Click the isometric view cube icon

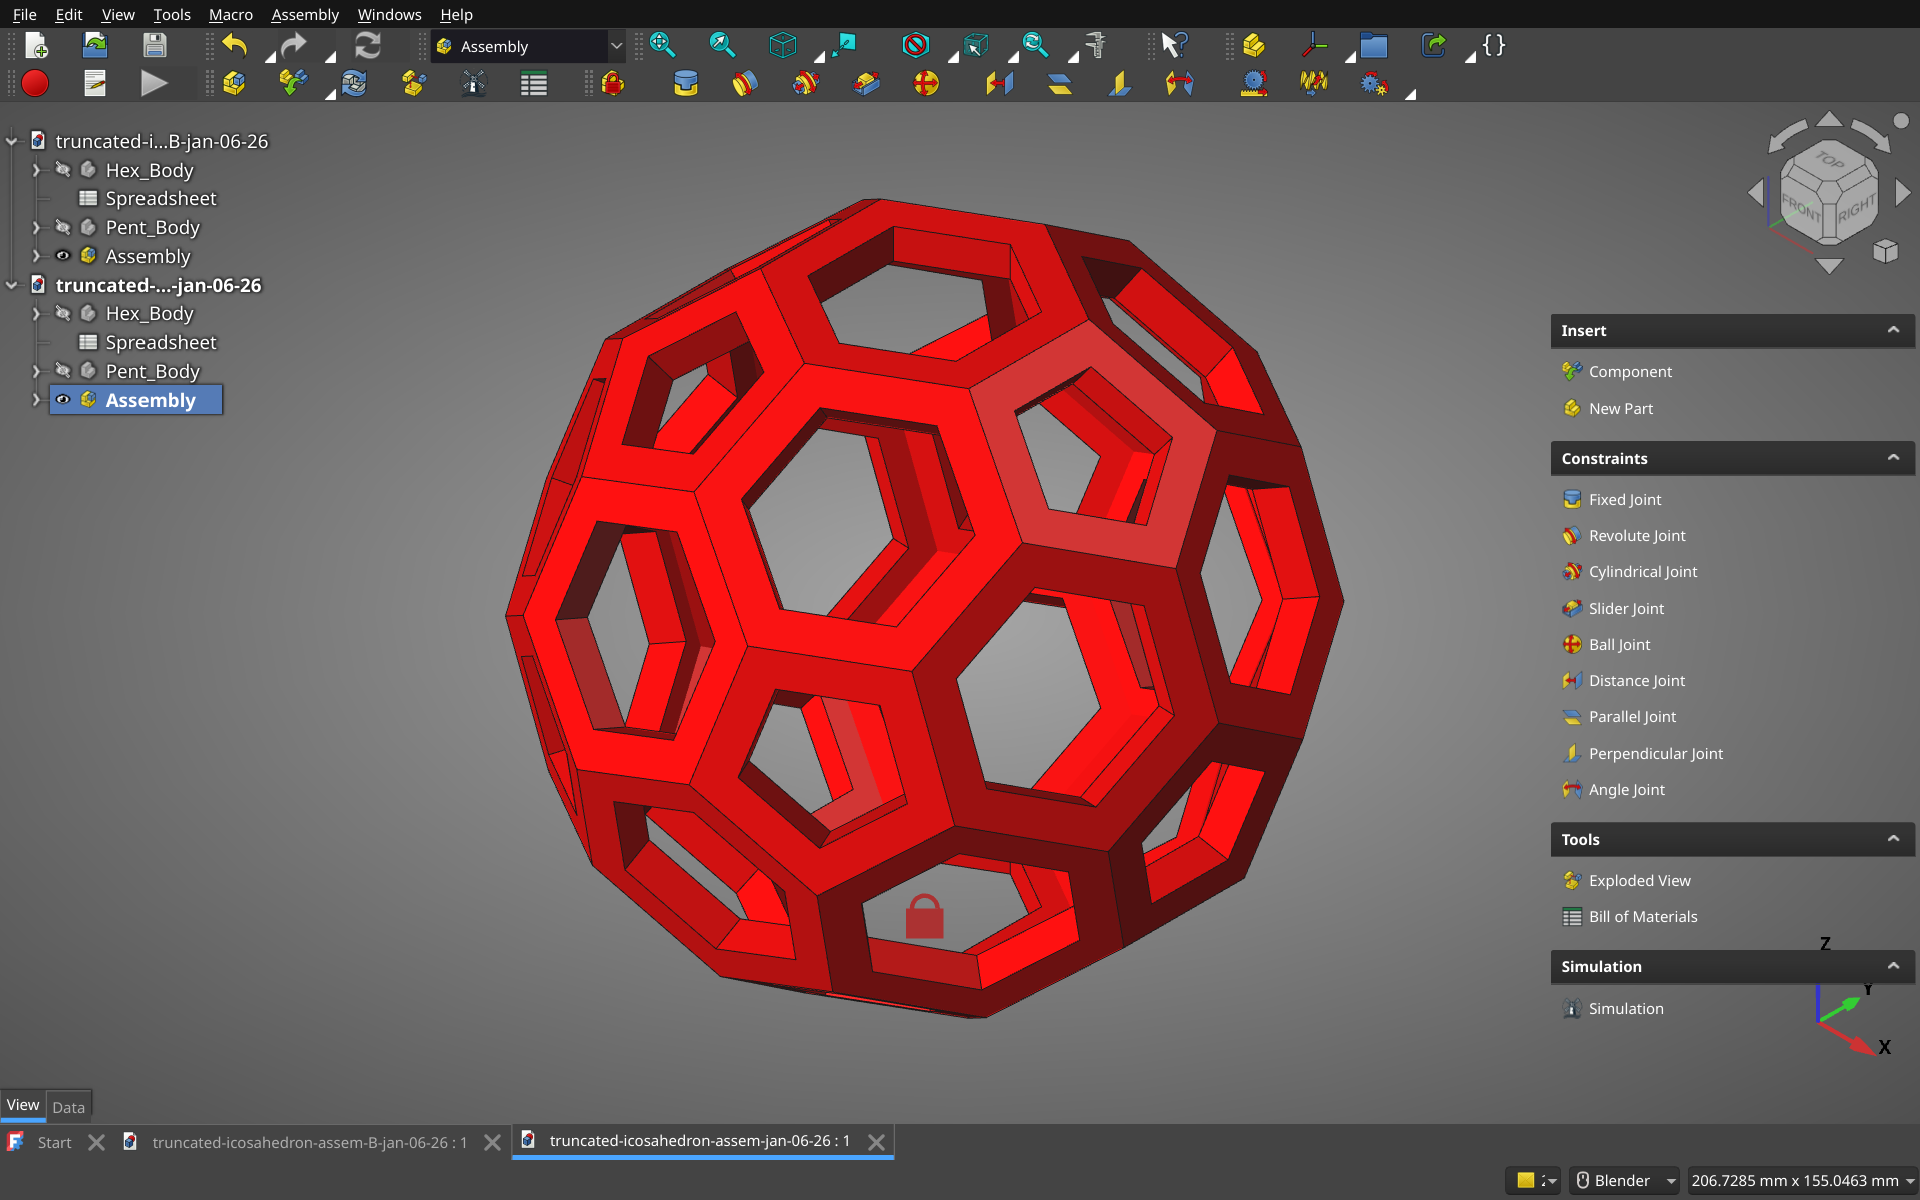[x=783, y=46]
